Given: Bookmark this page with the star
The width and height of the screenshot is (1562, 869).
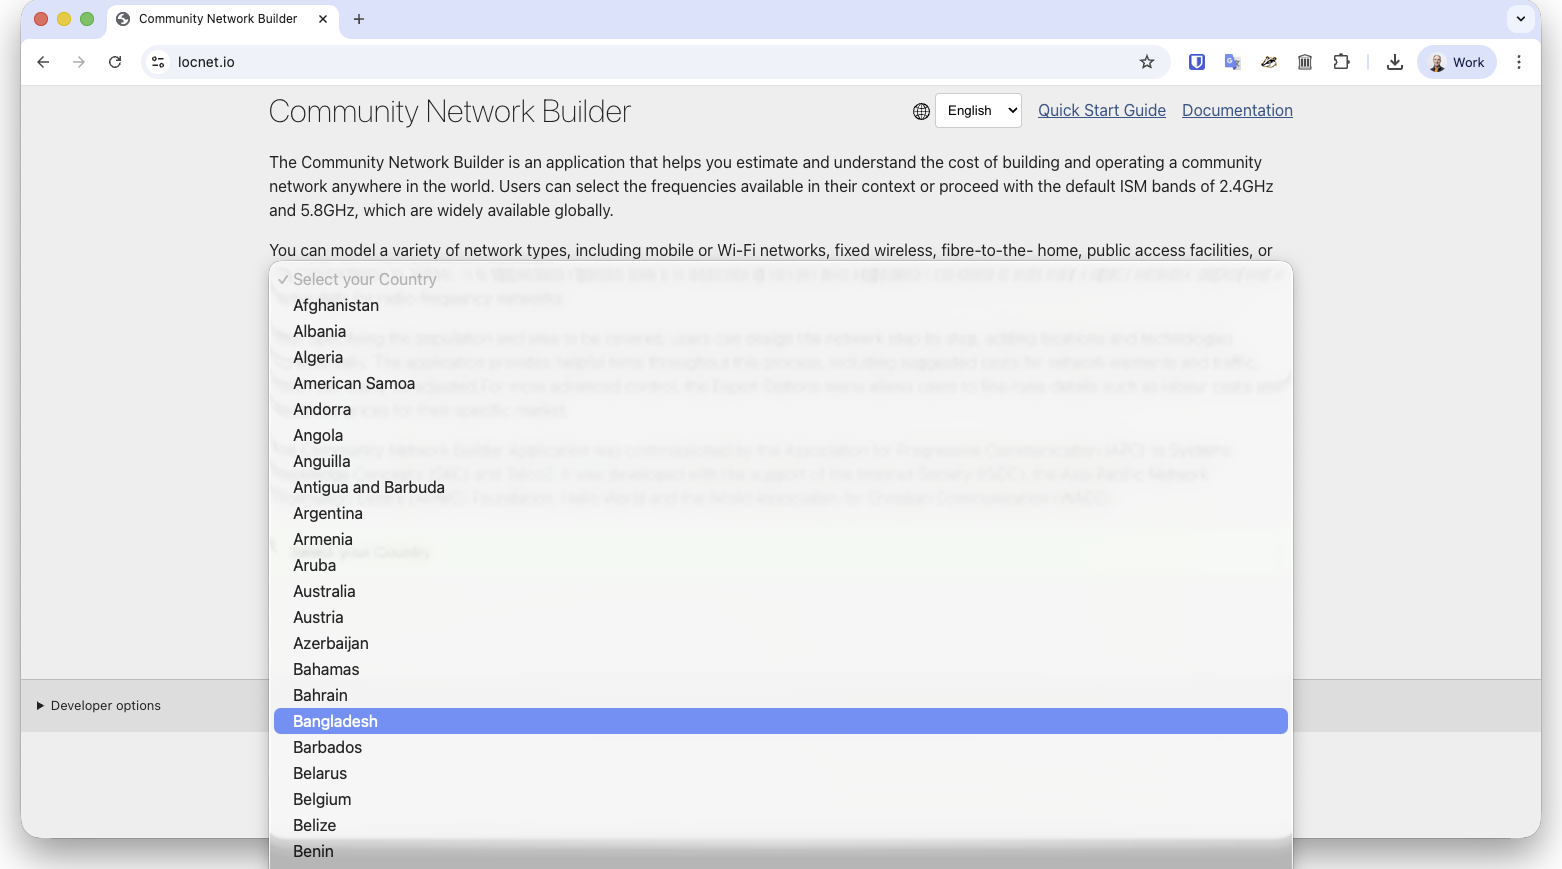Looking at the screenshot, I should 1147,62.
